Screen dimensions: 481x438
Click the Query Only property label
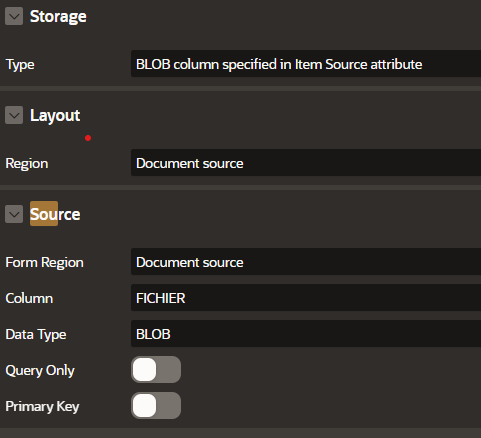40,371
